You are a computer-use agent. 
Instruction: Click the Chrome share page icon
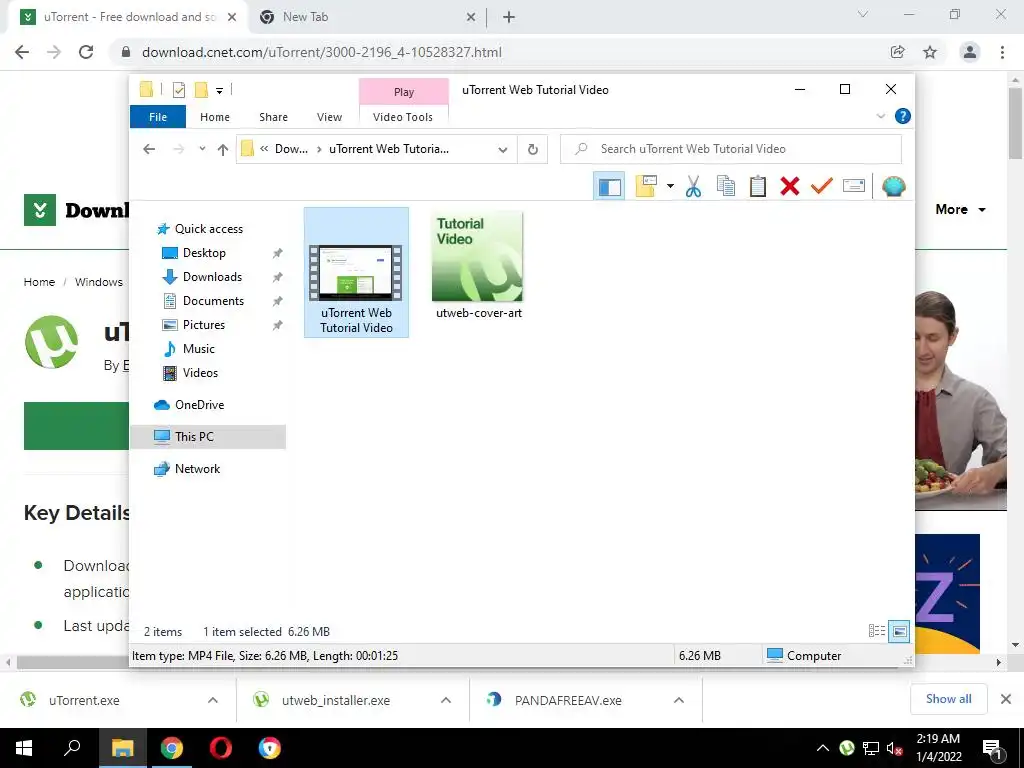(x=897, y=52)
